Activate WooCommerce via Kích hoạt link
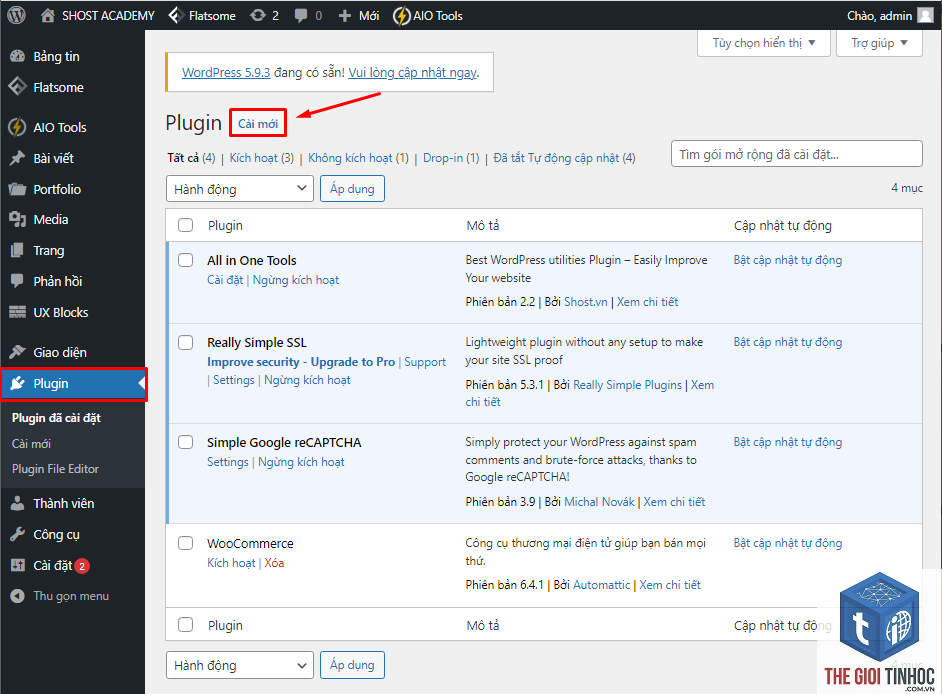942x694 pixels. tap(231, 562)
